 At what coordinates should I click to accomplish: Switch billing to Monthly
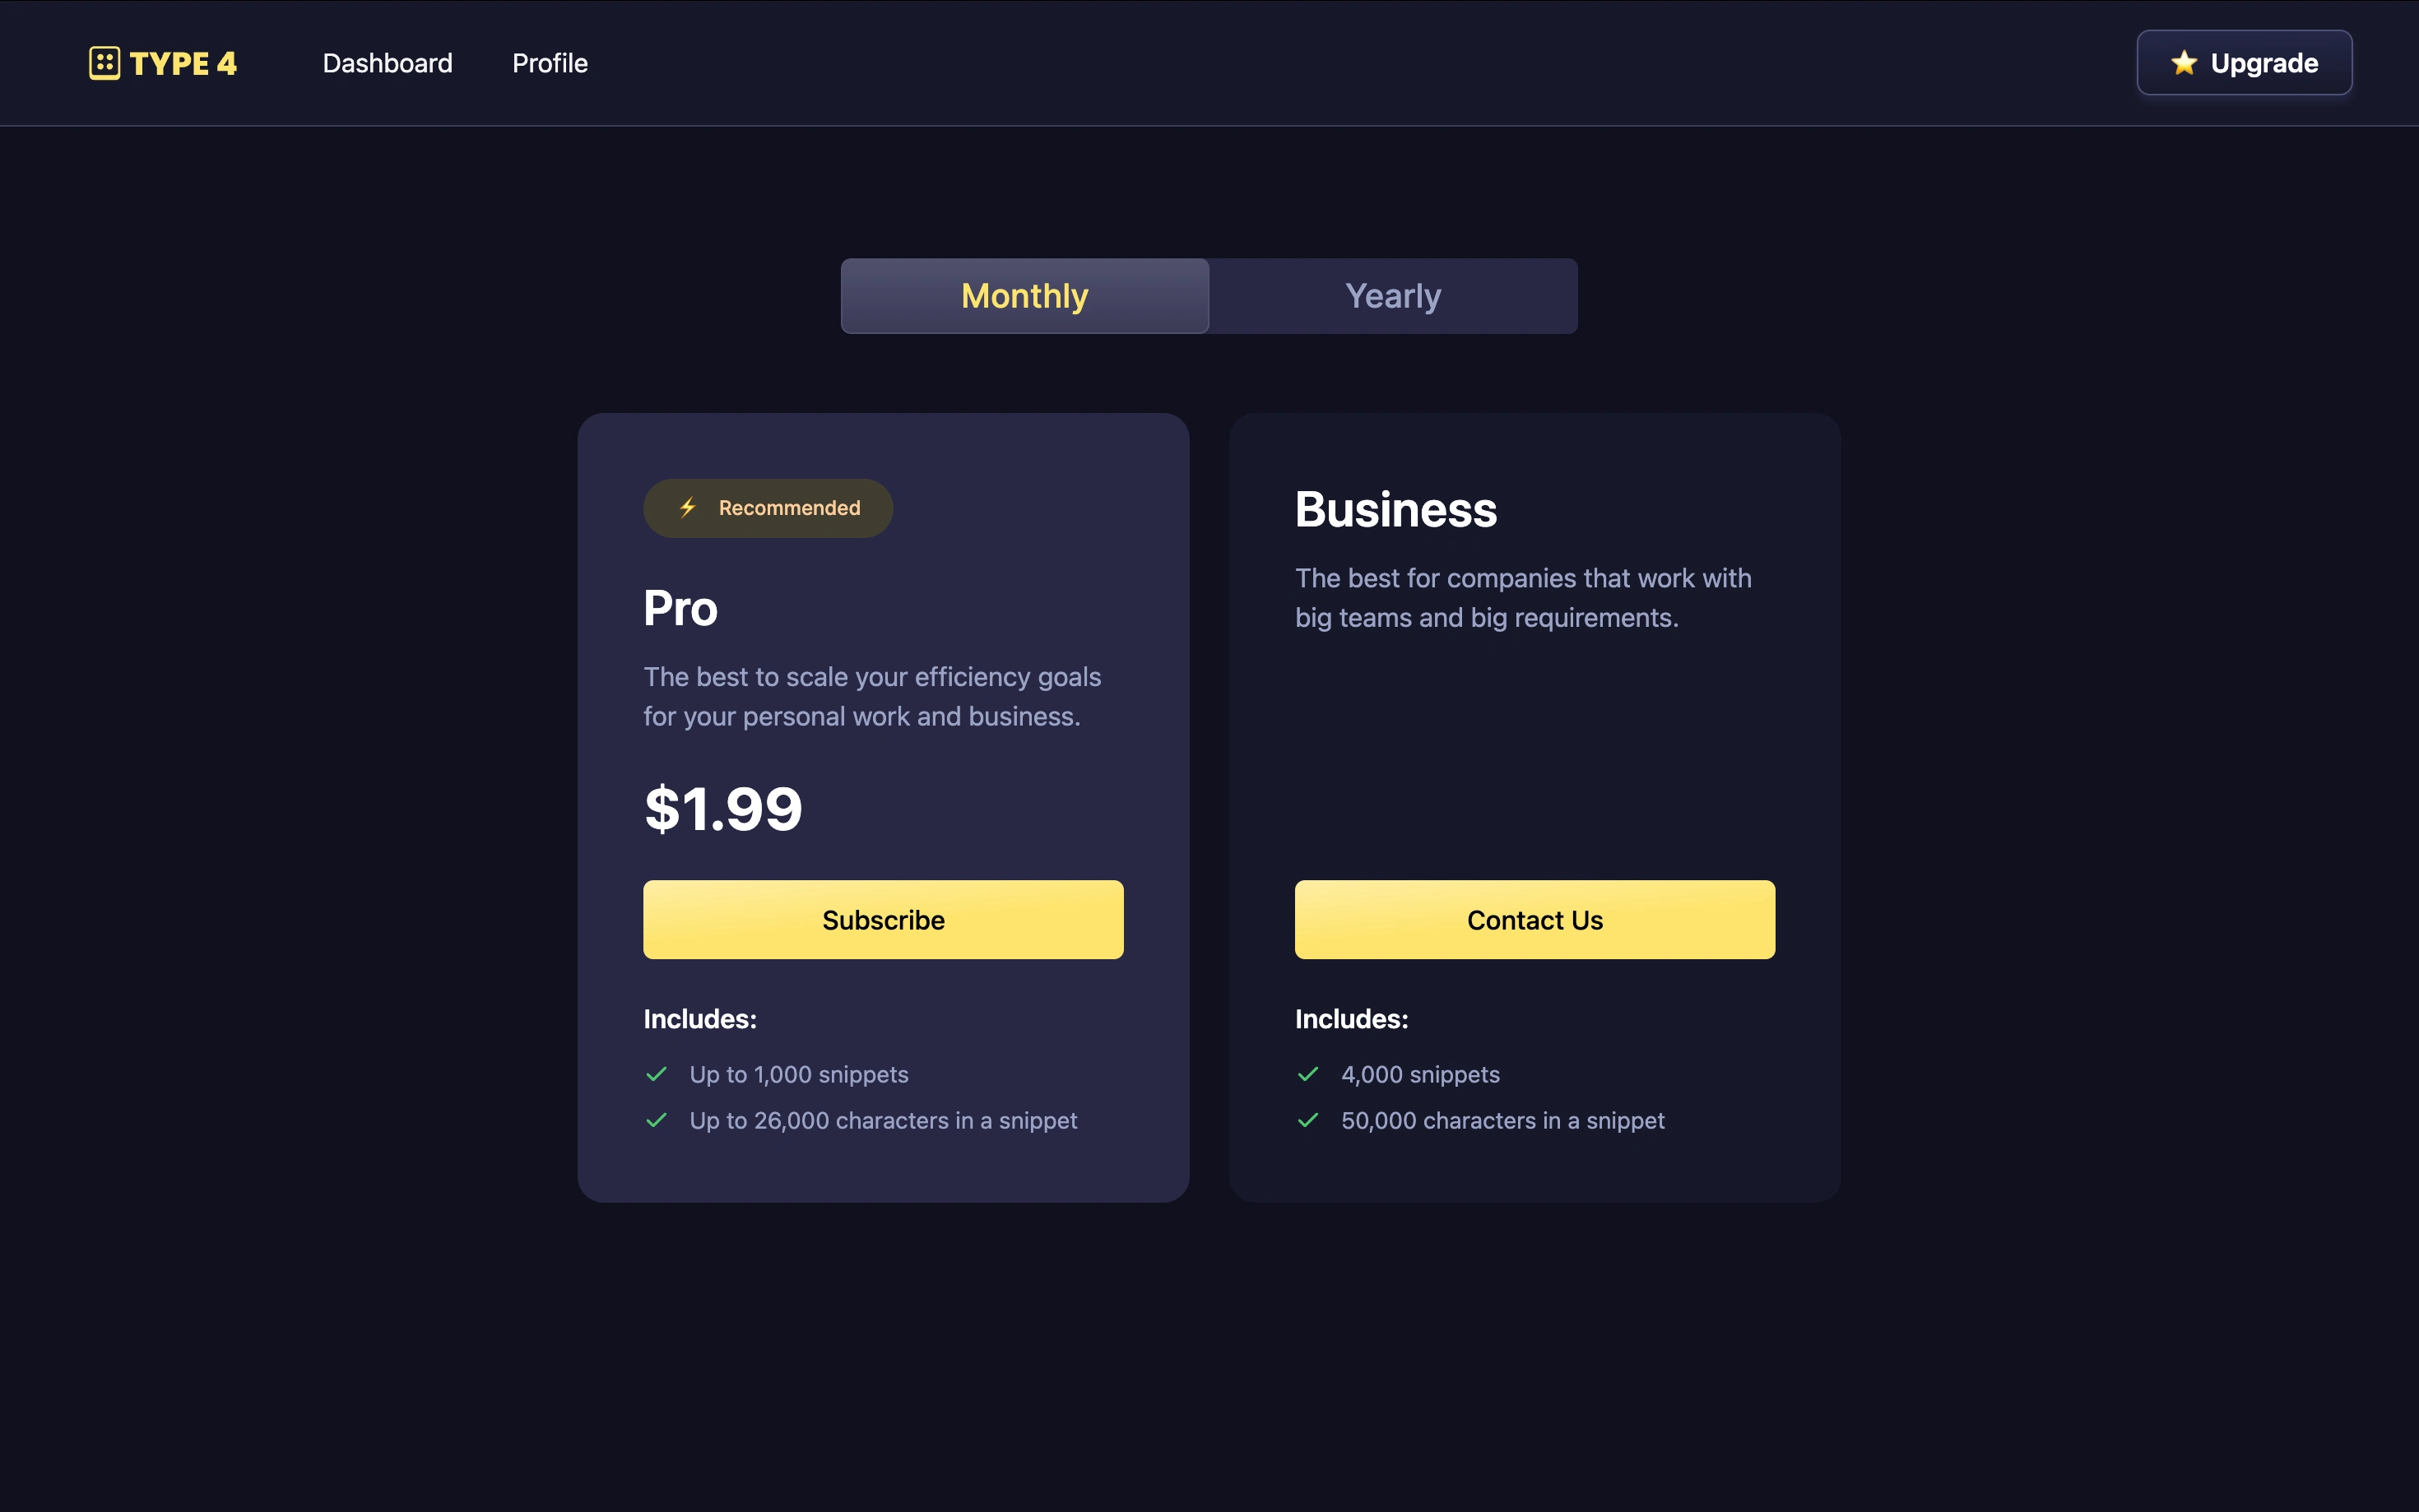[1024, 296]
